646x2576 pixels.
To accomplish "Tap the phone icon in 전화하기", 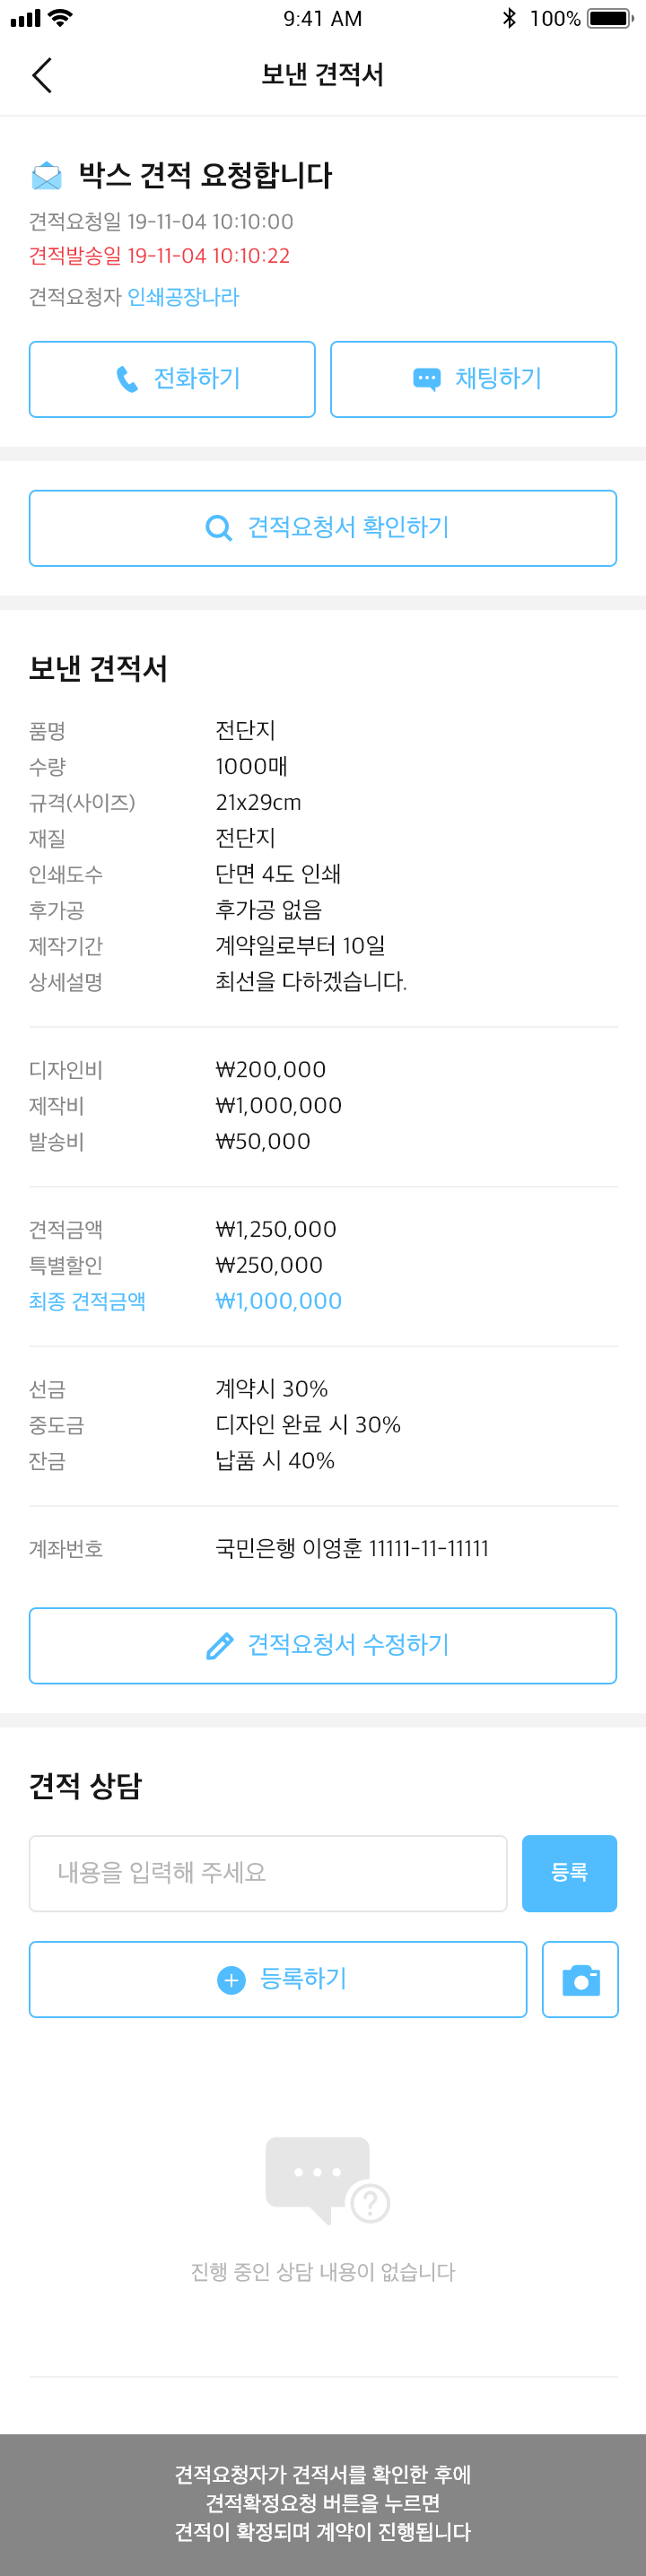I will click(x=127, y=379).
